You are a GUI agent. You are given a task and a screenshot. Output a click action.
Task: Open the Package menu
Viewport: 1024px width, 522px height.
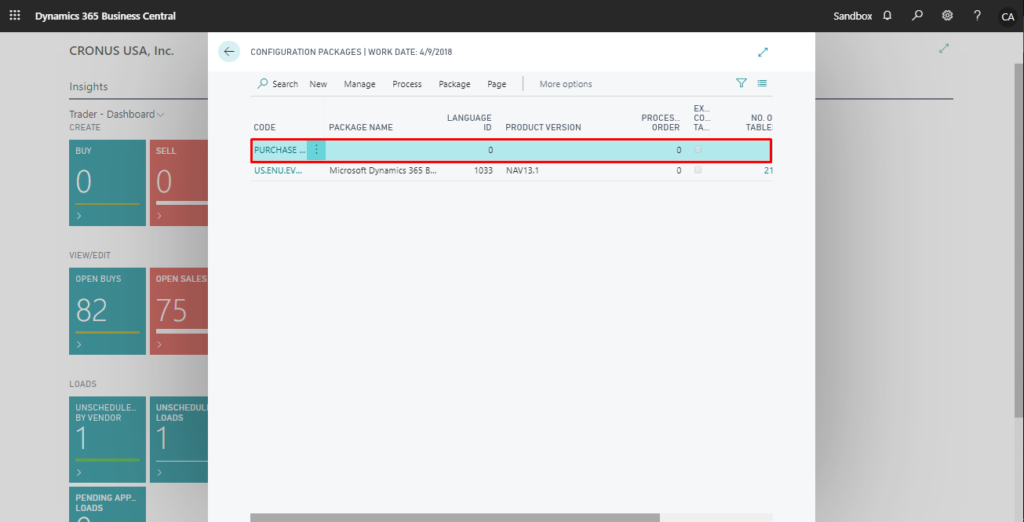point(455,84)
